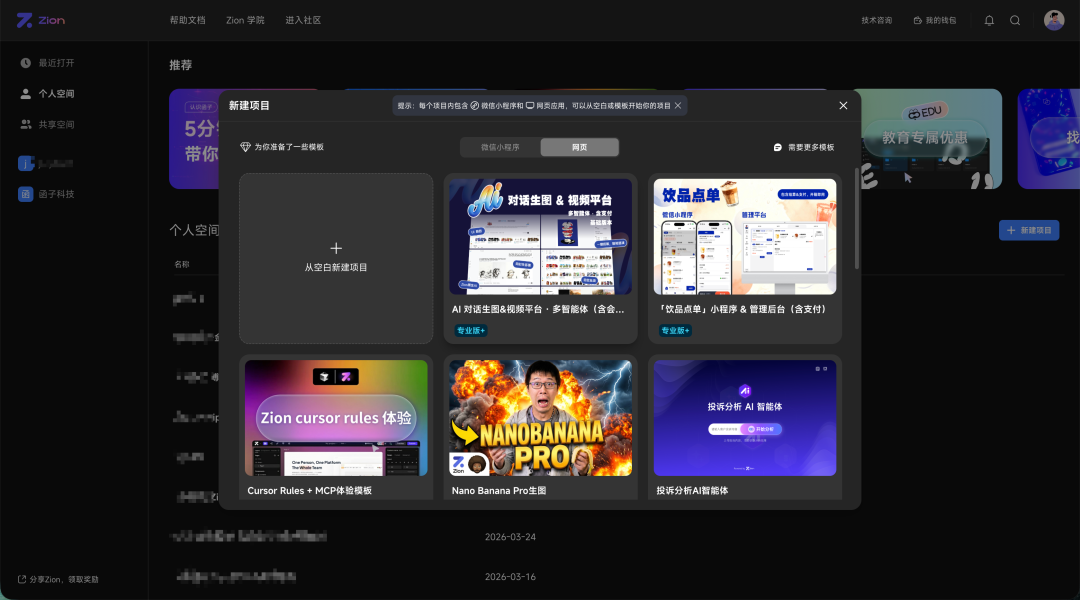Click the 技术咨询 link
1080x600 pixels.
pyautogui.click(x=876, y=21)
